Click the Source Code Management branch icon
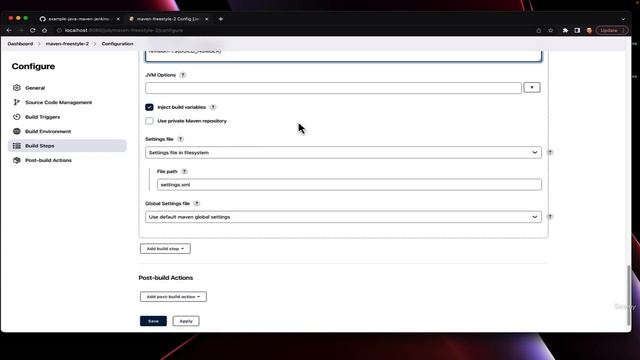The height and width of the screenshot is (360, 640). point(17,102)
